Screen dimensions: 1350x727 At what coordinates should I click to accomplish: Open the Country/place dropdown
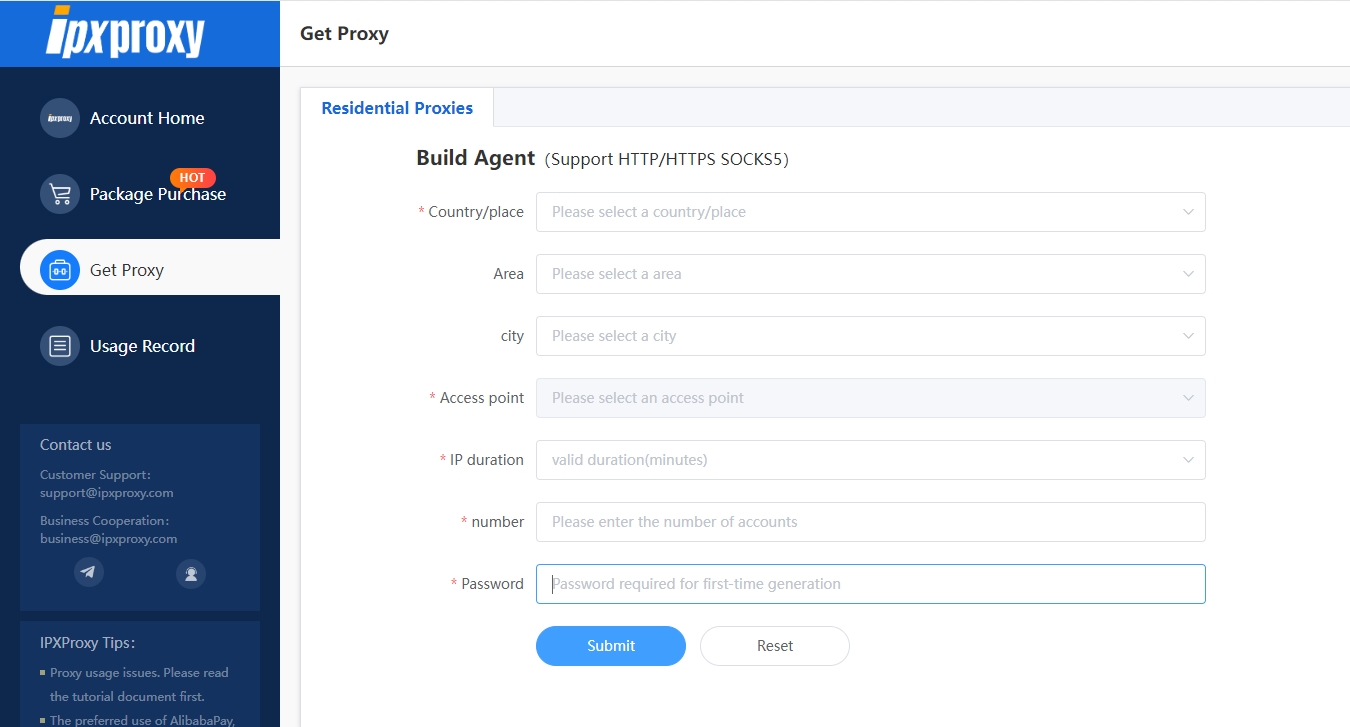coord(870,212)
